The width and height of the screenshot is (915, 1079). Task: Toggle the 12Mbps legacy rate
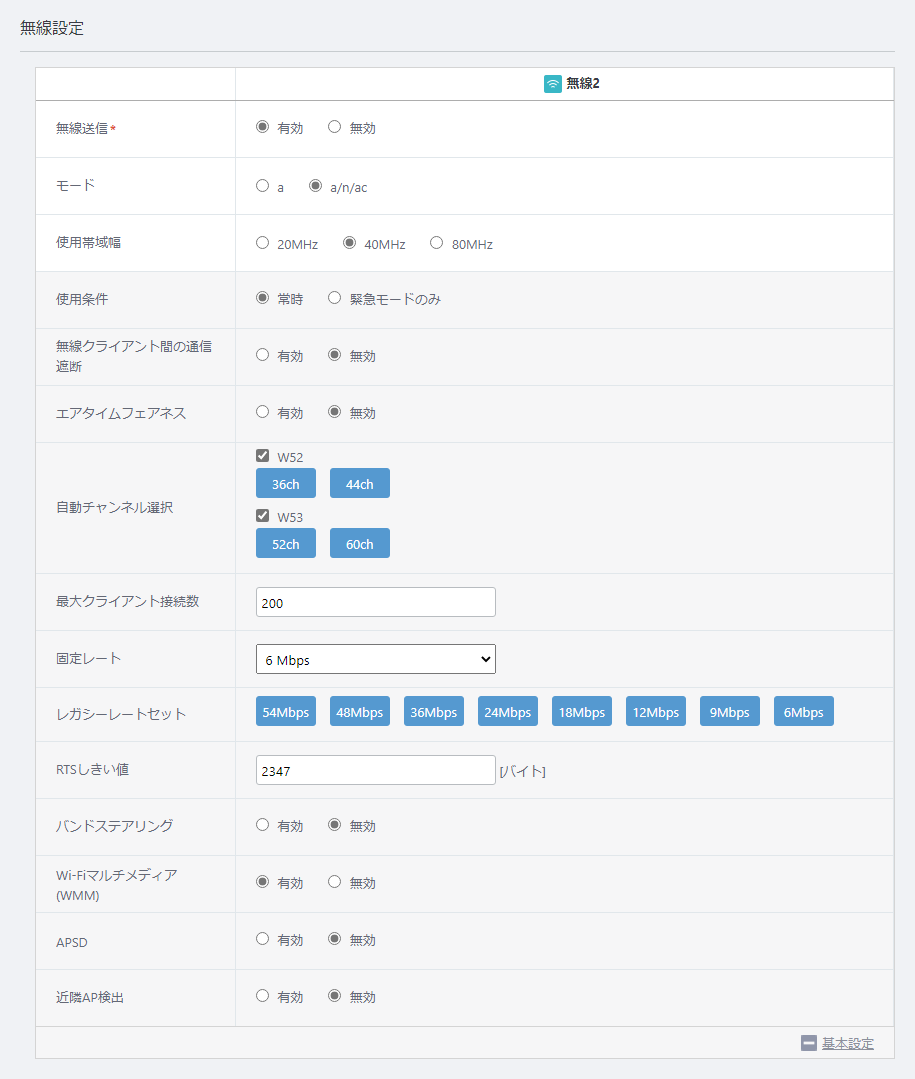coord(656,712)
